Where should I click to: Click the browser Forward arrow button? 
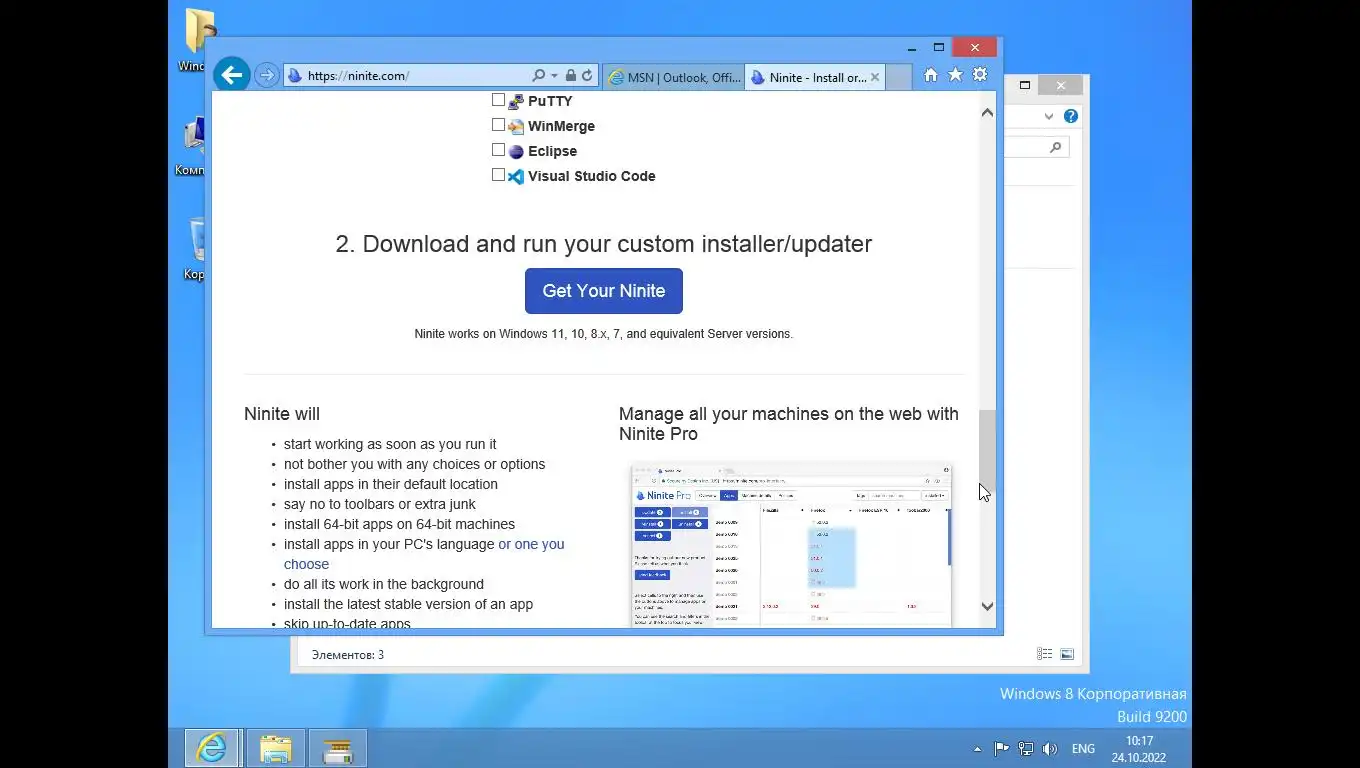pyautogui.click(x=266, y=75)
